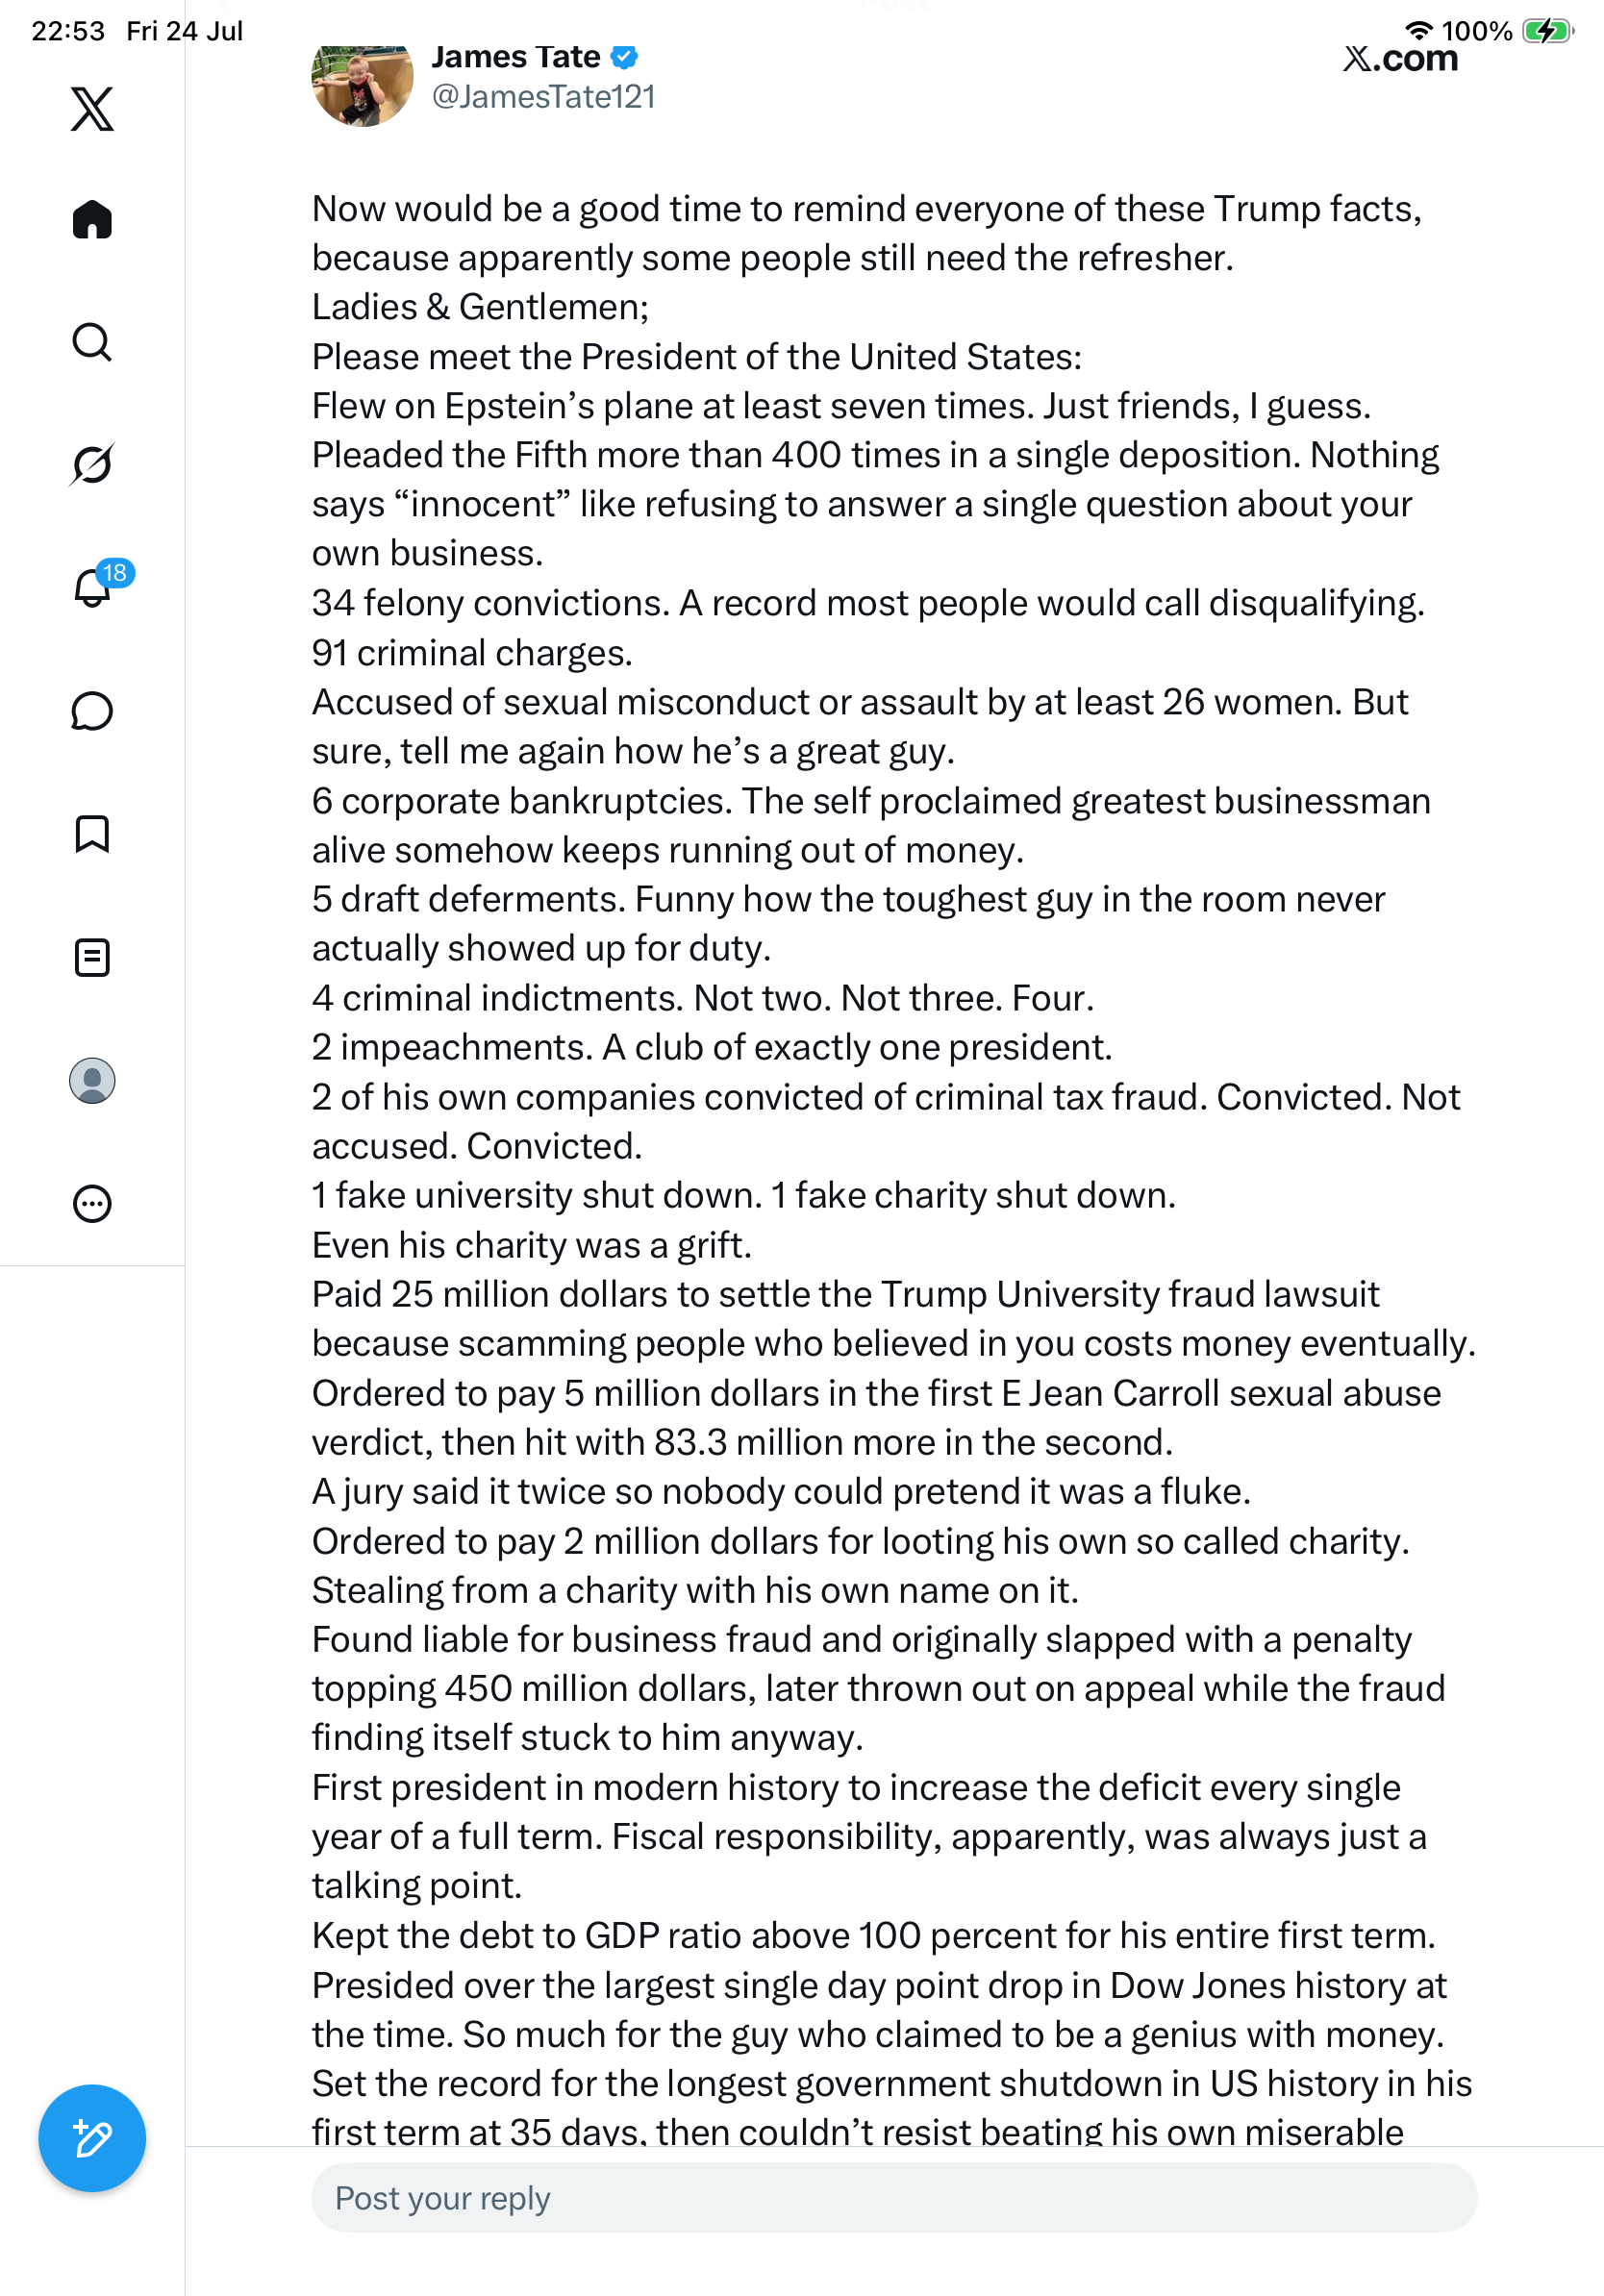Open the Profile avatar icon

[x=92, y=1080]
